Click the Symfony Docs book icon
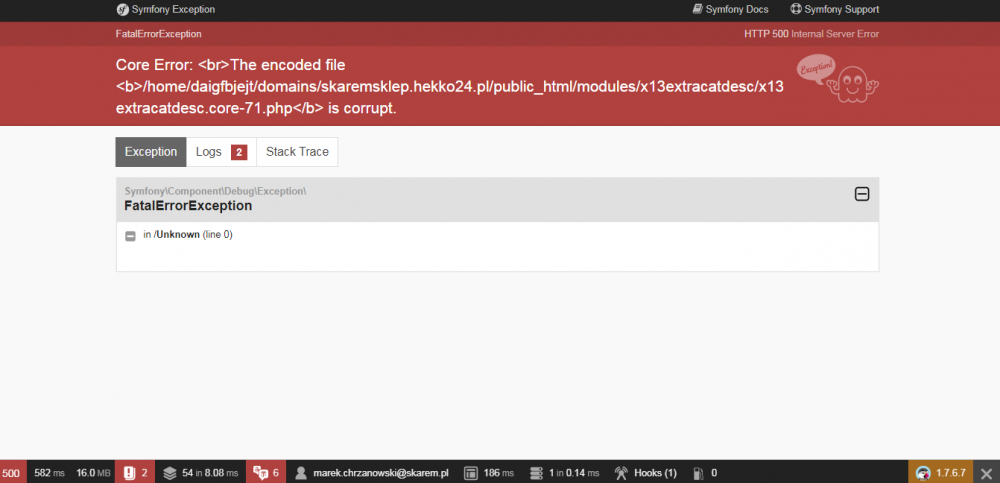This screenshot has height=483, width=1000. [698, 10]
